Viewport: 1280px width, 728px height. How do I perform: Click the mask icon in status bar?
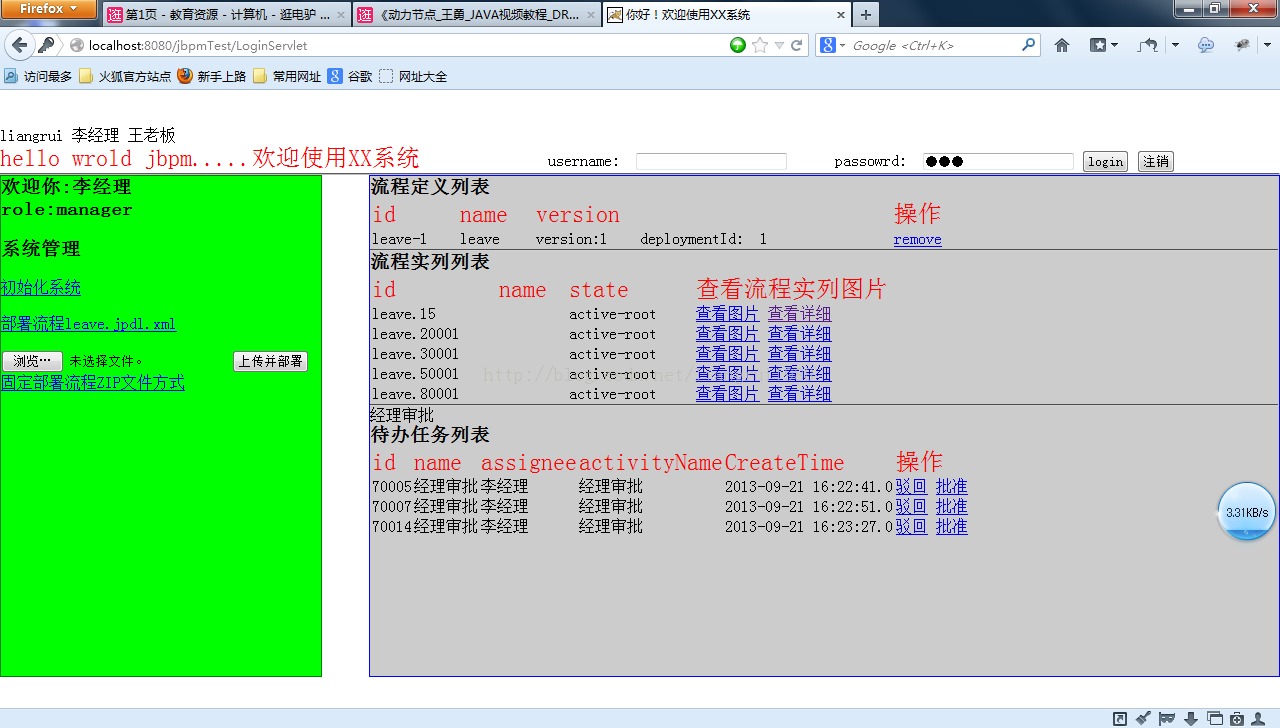coord(1166,718)
